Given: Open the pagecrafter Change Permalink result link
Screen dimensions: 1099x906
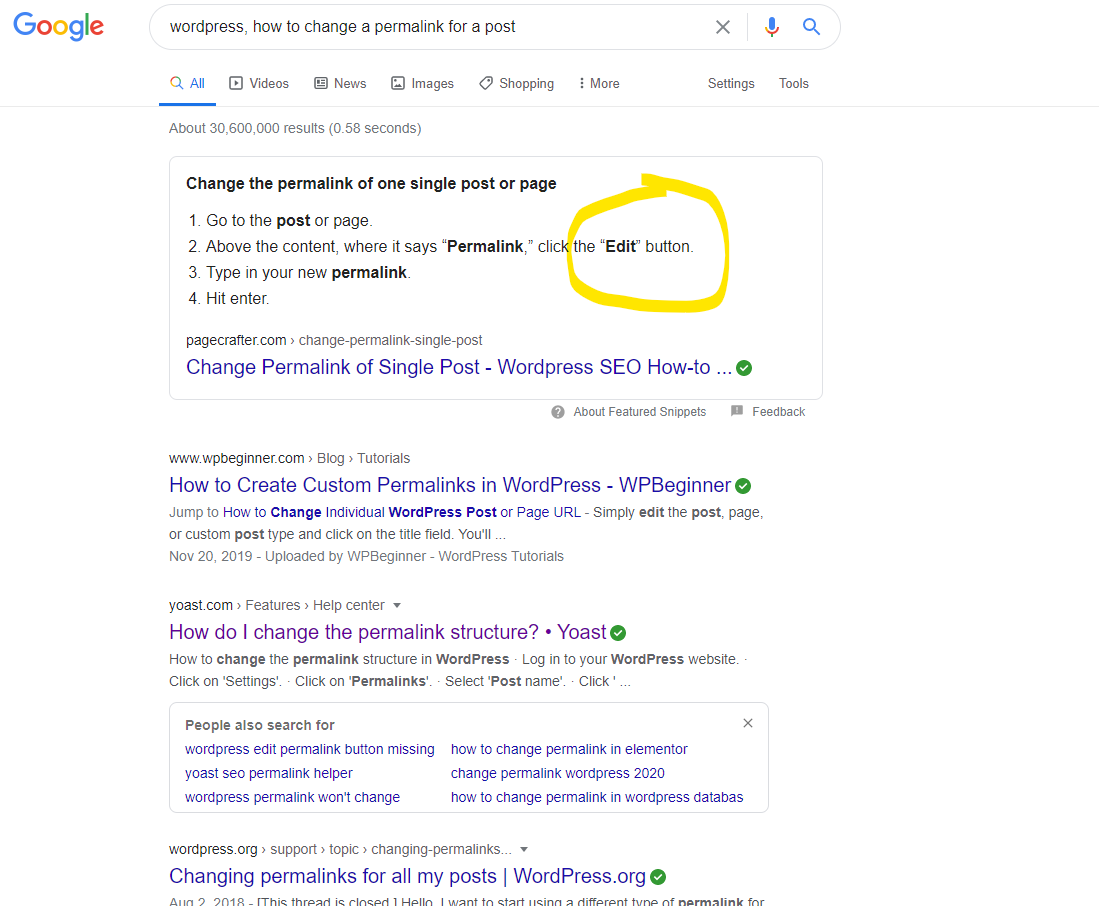Looking at the screenshot, I should (x=459, y=367).
